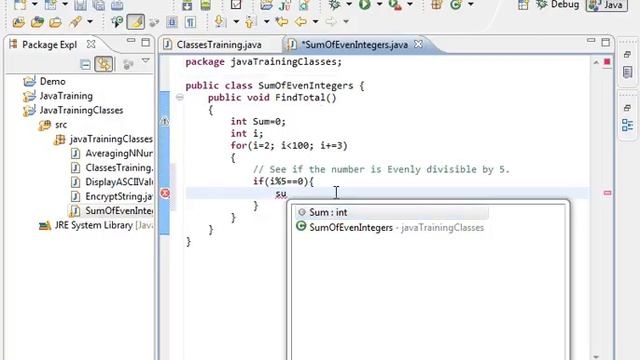Click the red error square on overview ruler
The height and width of the screenshot is (360, 640).
pos(607,62)
